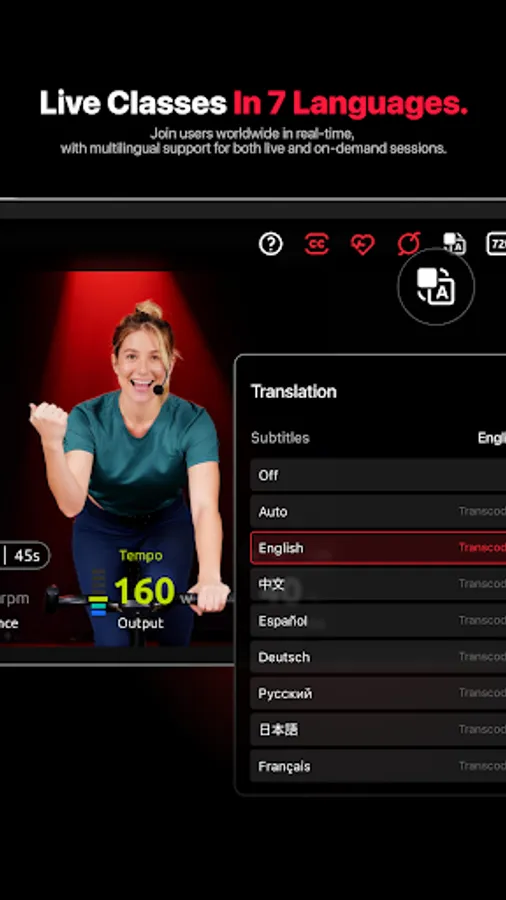Select Auto subtitle language
The height and width of the screenshot is (900, 506).
click(378, 511)
